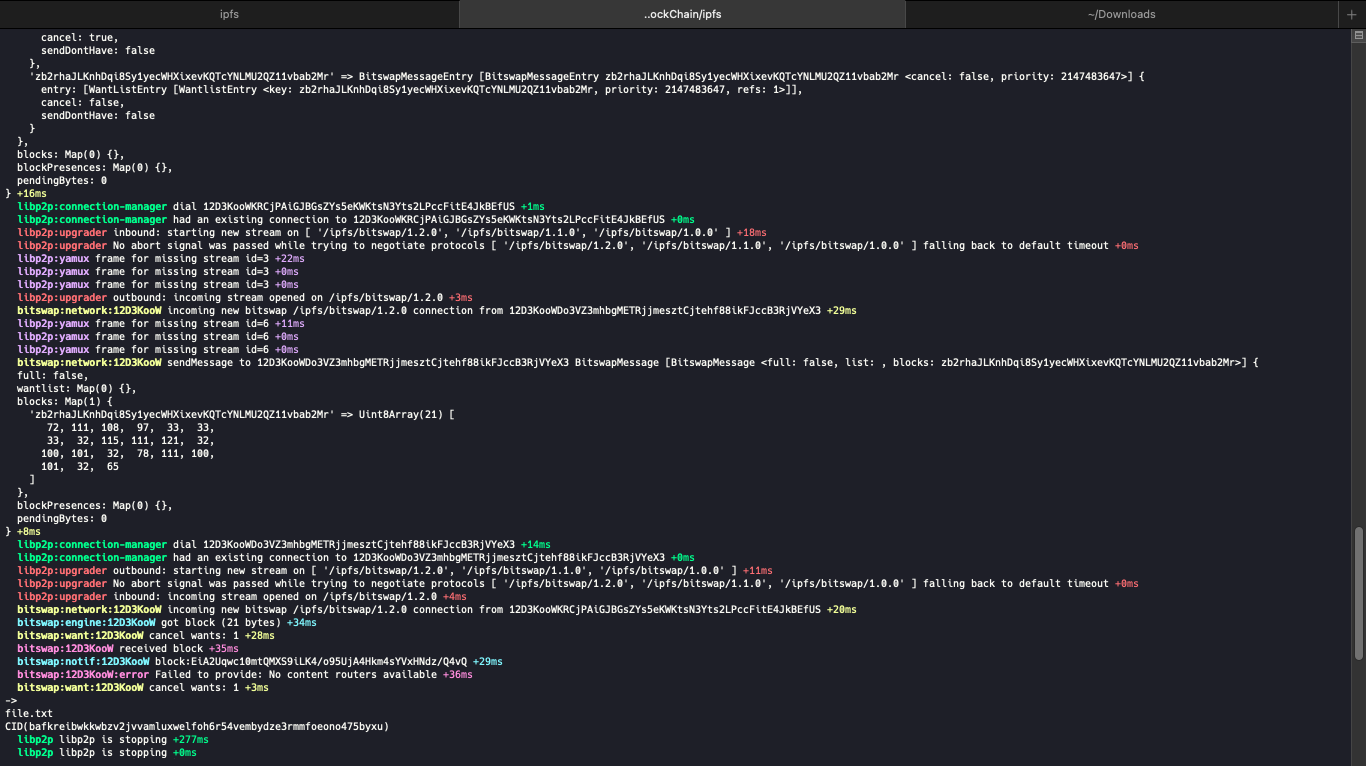Click "Failed to provide: No content routers" error
The image size is (1366, 766).
[244, 674]
